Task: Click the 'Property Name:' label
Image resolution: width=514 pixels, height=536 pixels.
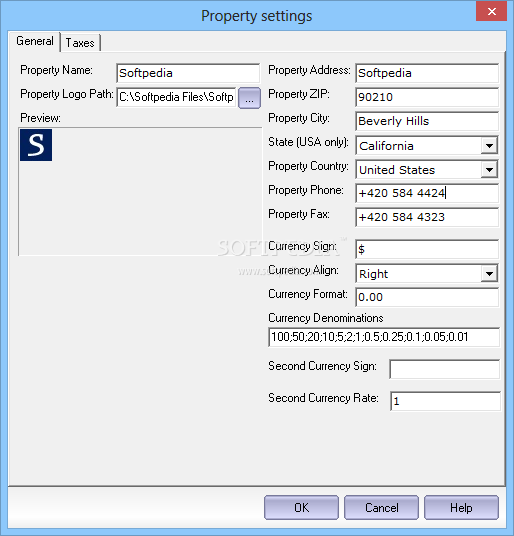Action: pyautogui.click(x=56, y=70)
